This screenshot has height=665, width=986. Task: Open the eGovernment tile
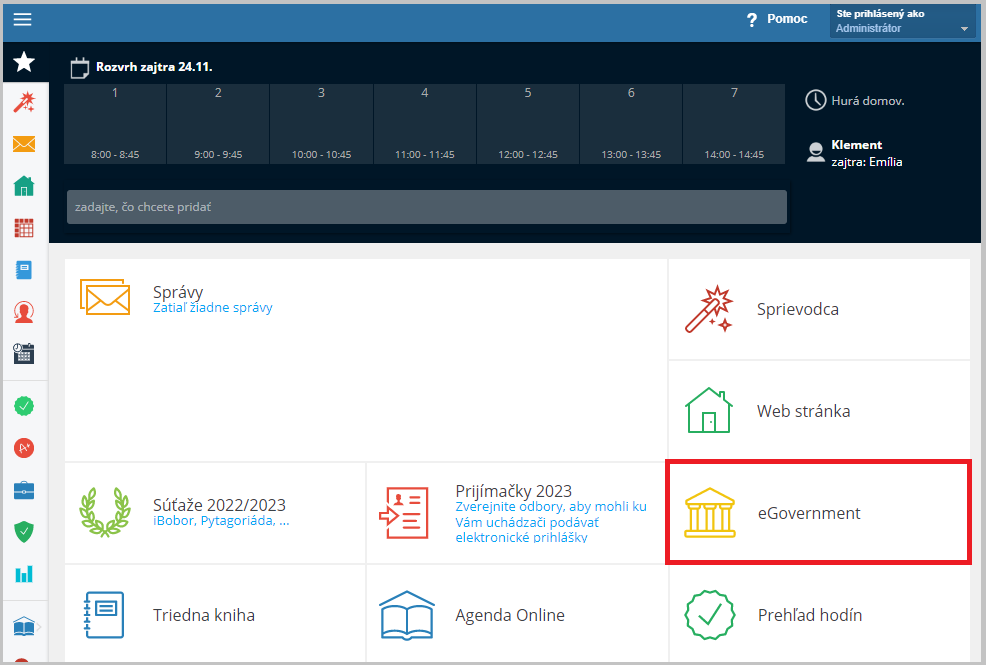(x=818, y=513)
